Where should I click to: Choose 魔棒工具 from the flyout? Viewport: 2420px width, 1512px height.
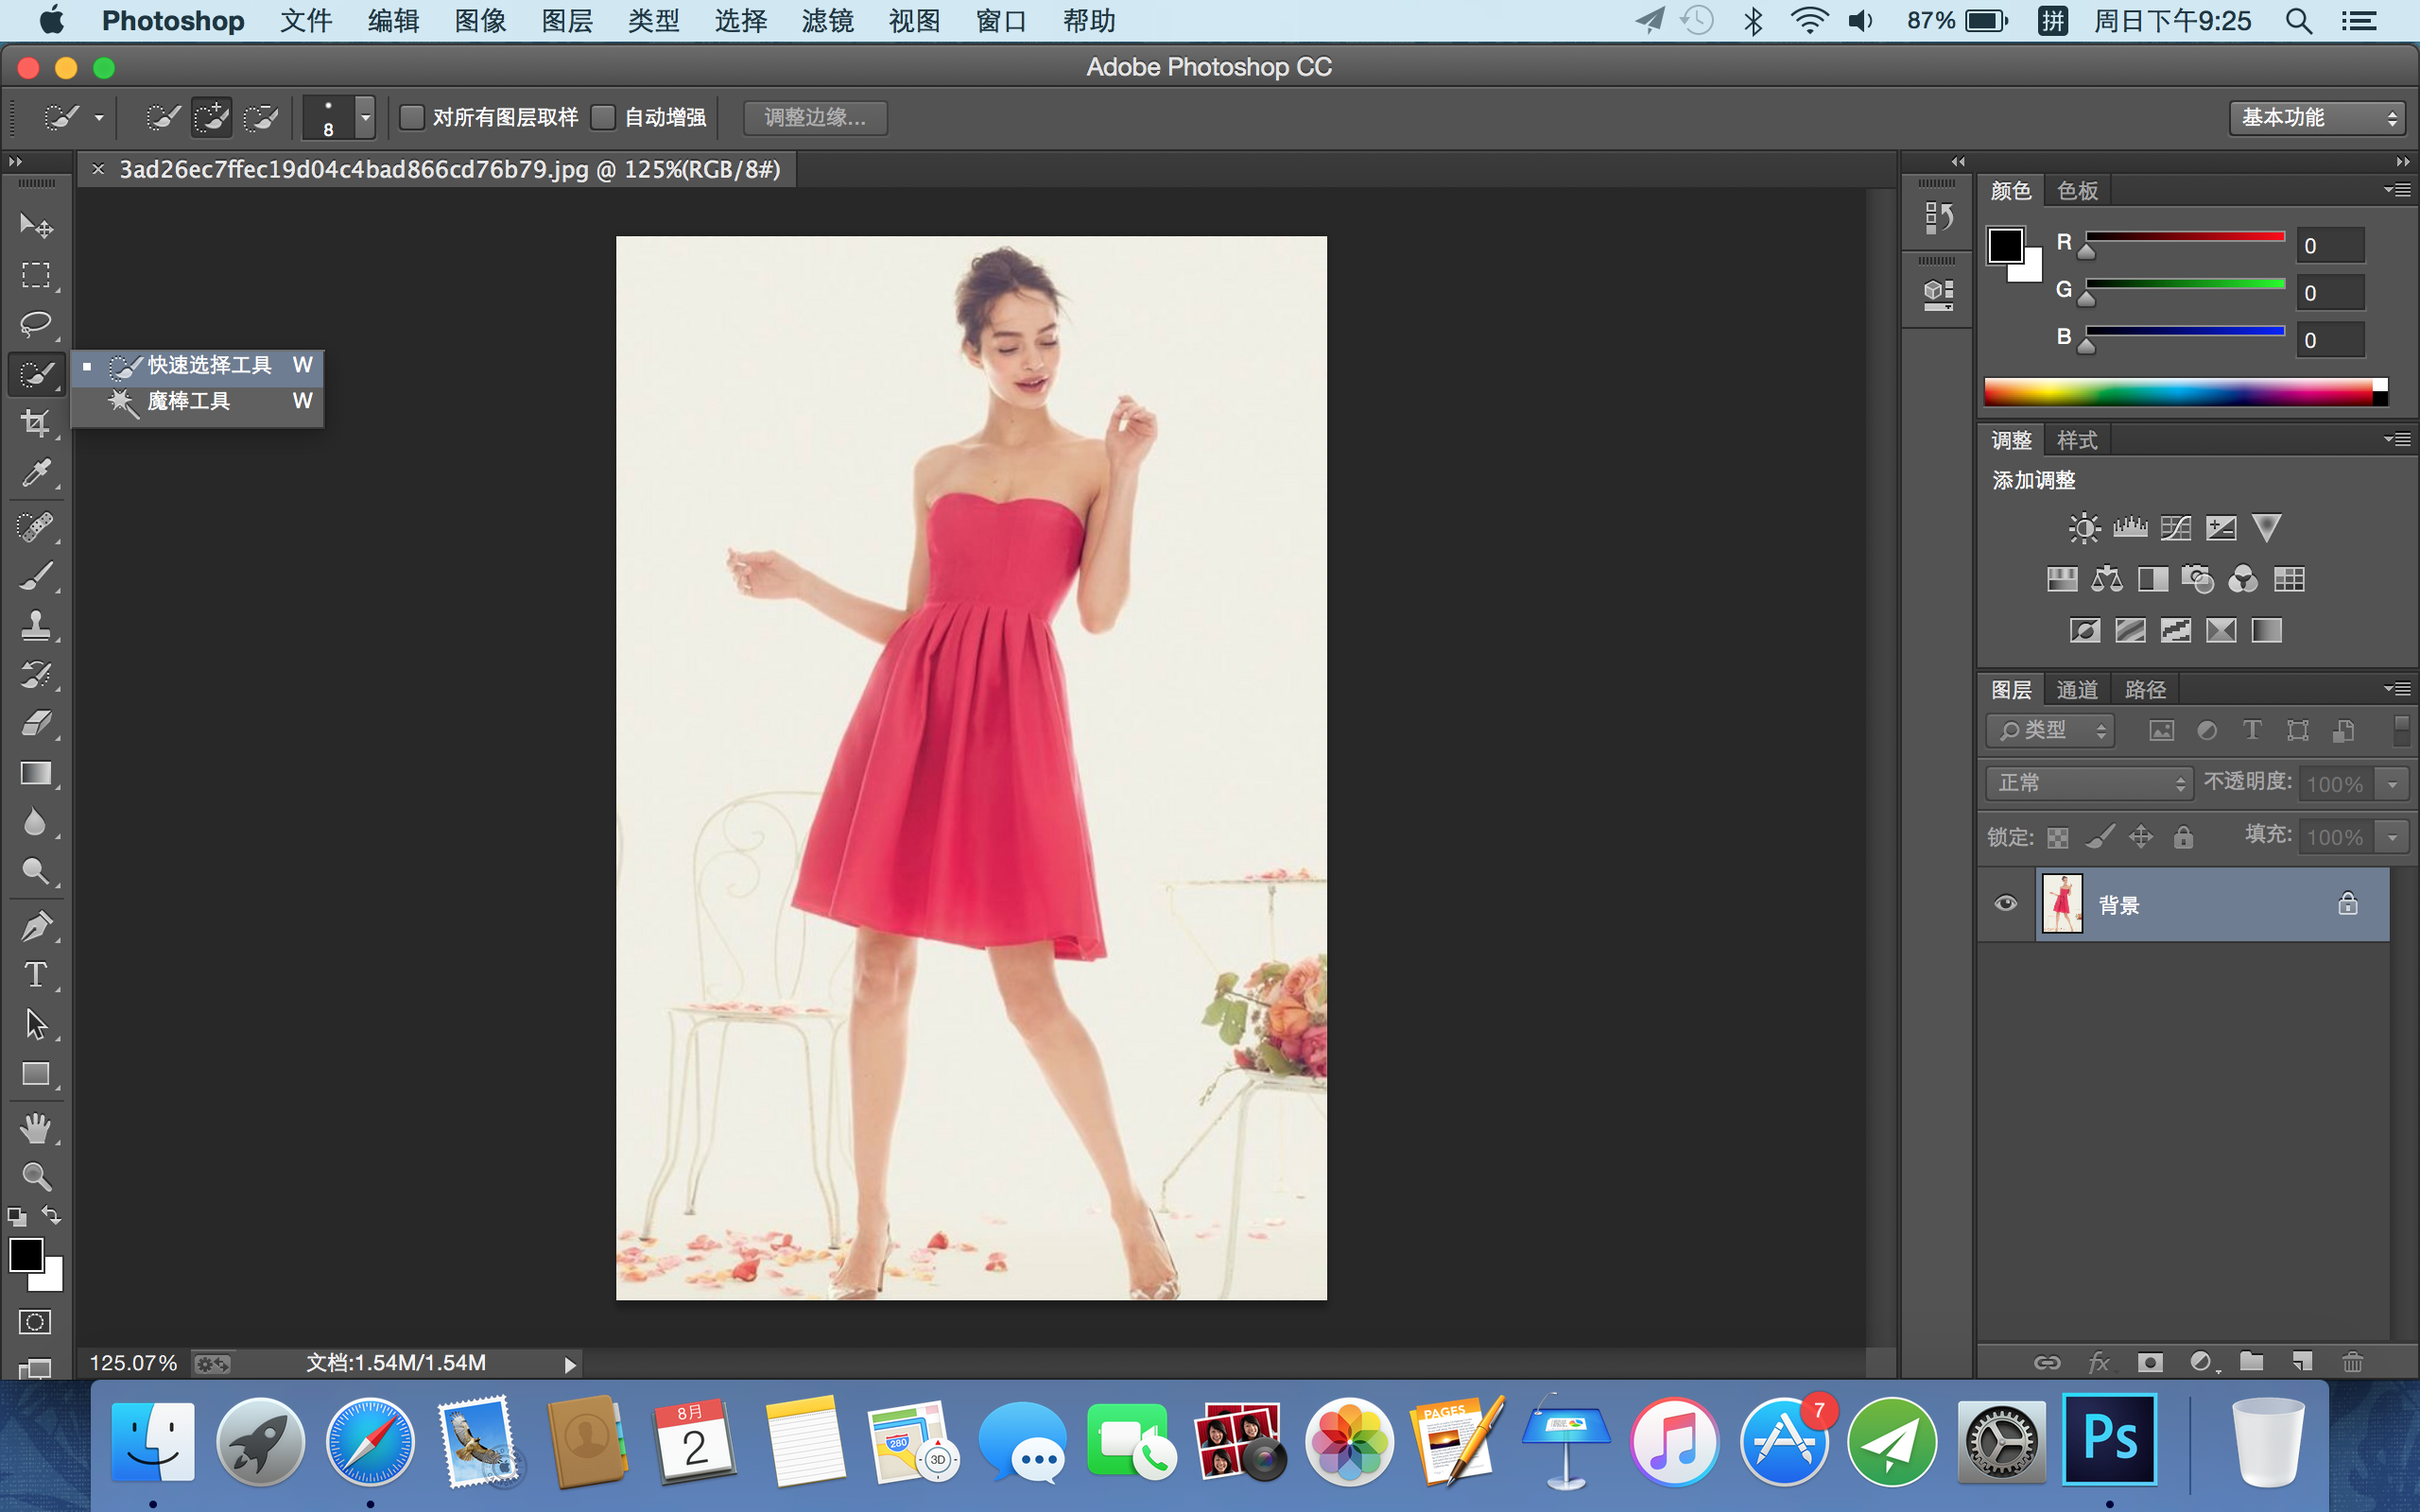pyautogui.click(x=198, y=401)
